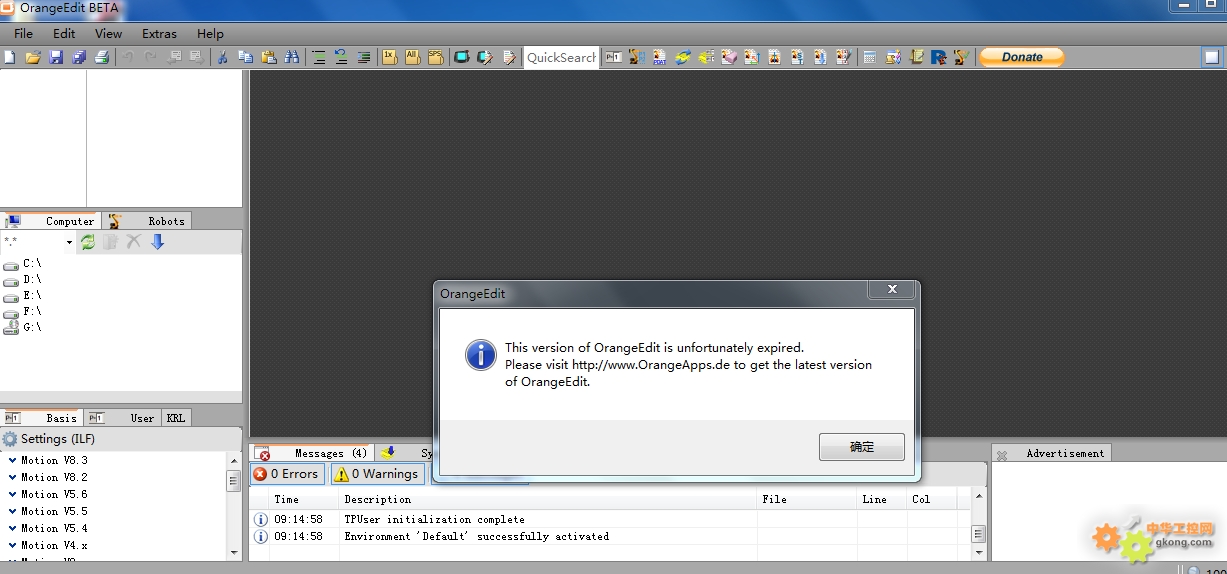Screen dimensions: 1227x574
Task: Click the calculator toolbar icon
Action: (x=869, y=57)
